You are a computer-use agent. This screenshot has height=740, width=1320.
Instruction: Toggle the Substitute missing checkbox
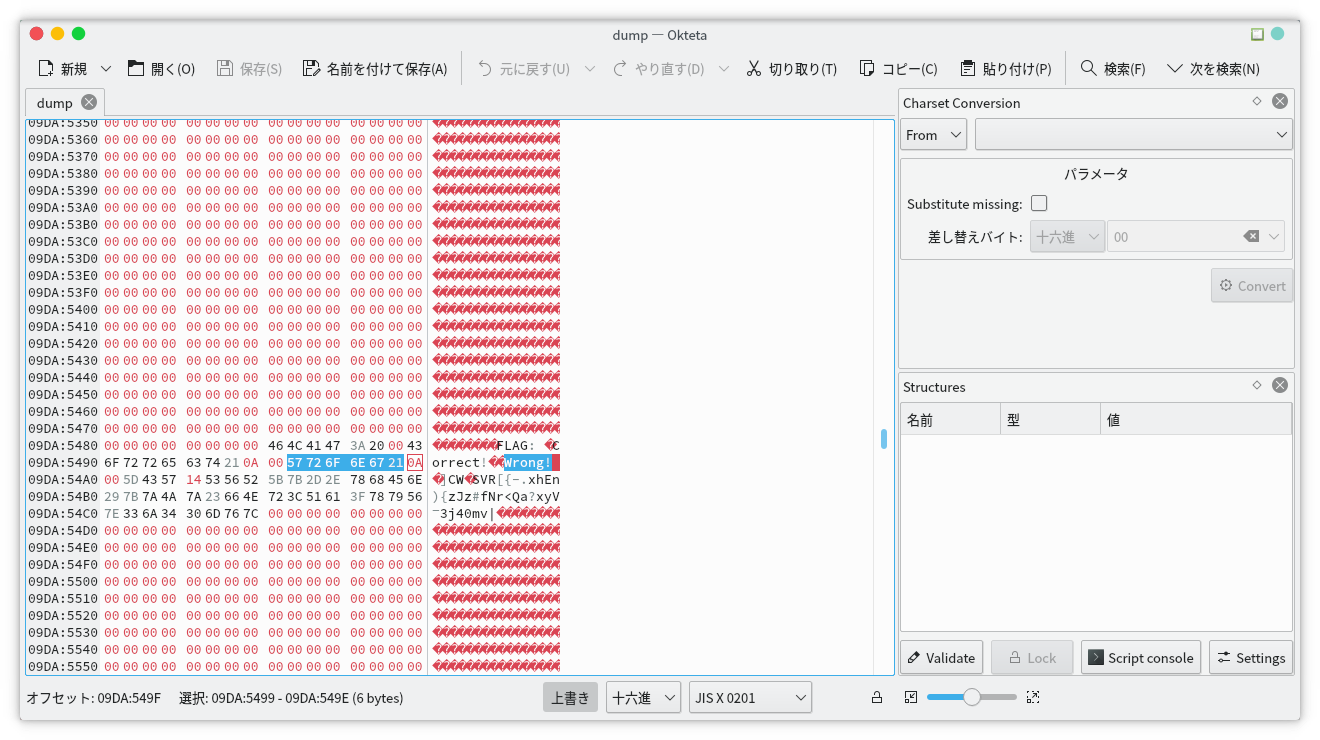coord(1039,203)
